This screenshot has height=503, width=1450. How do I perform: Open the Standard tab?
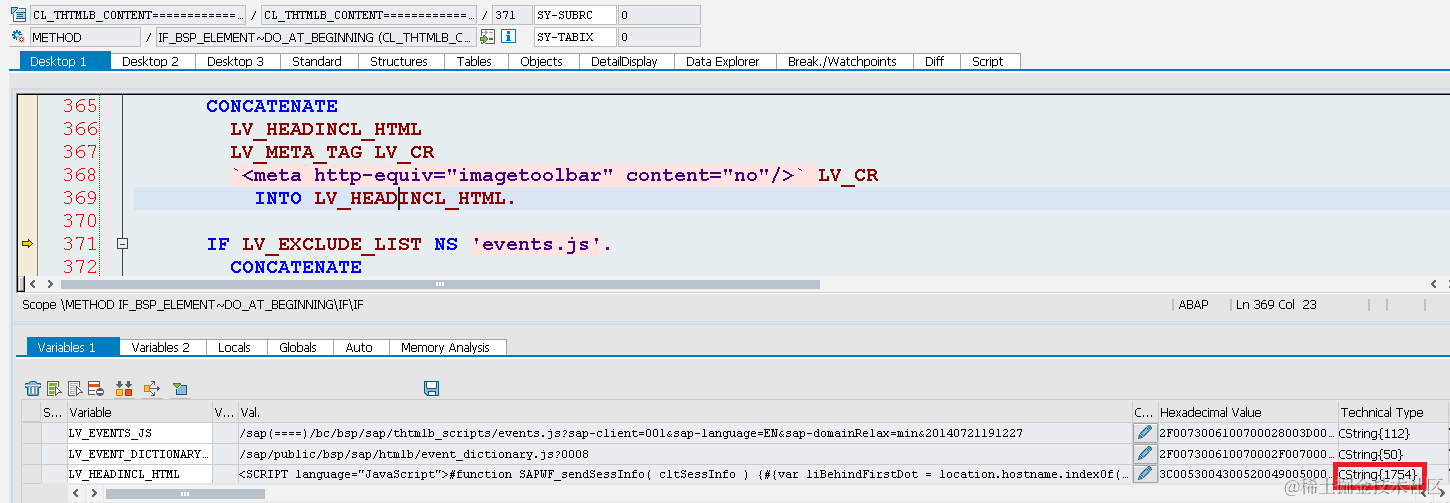[317, 61]
